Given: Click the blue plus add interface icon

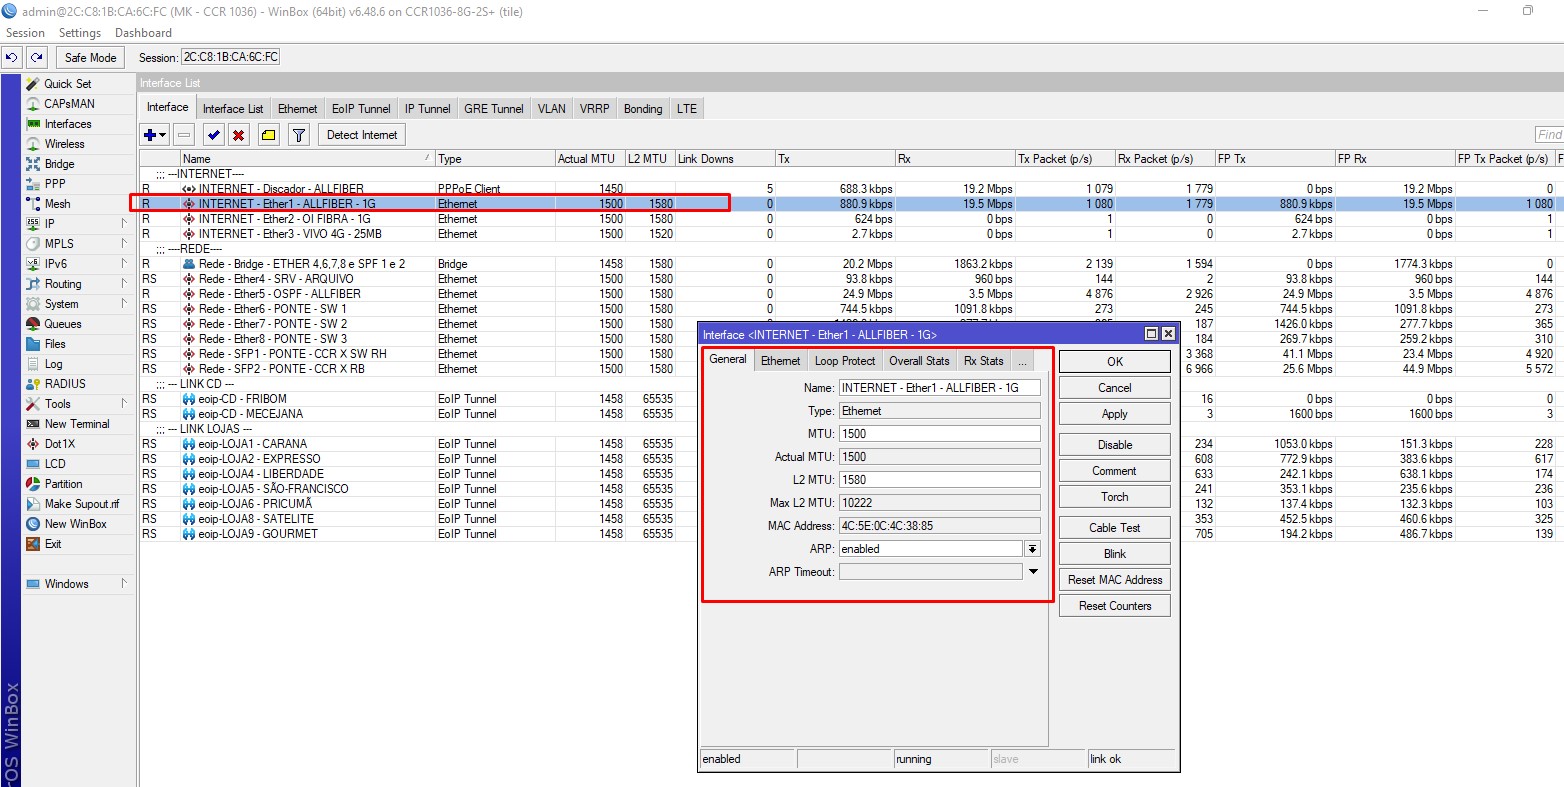Looking at the screenshot, I should pyautogui.click(x=151, y=135).
